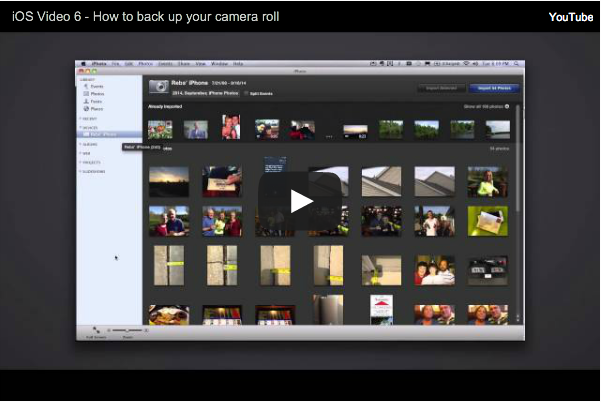This screenshot has width=601, height=402.
Task: Select the iPhone device in sidebar
Action: 110,135
